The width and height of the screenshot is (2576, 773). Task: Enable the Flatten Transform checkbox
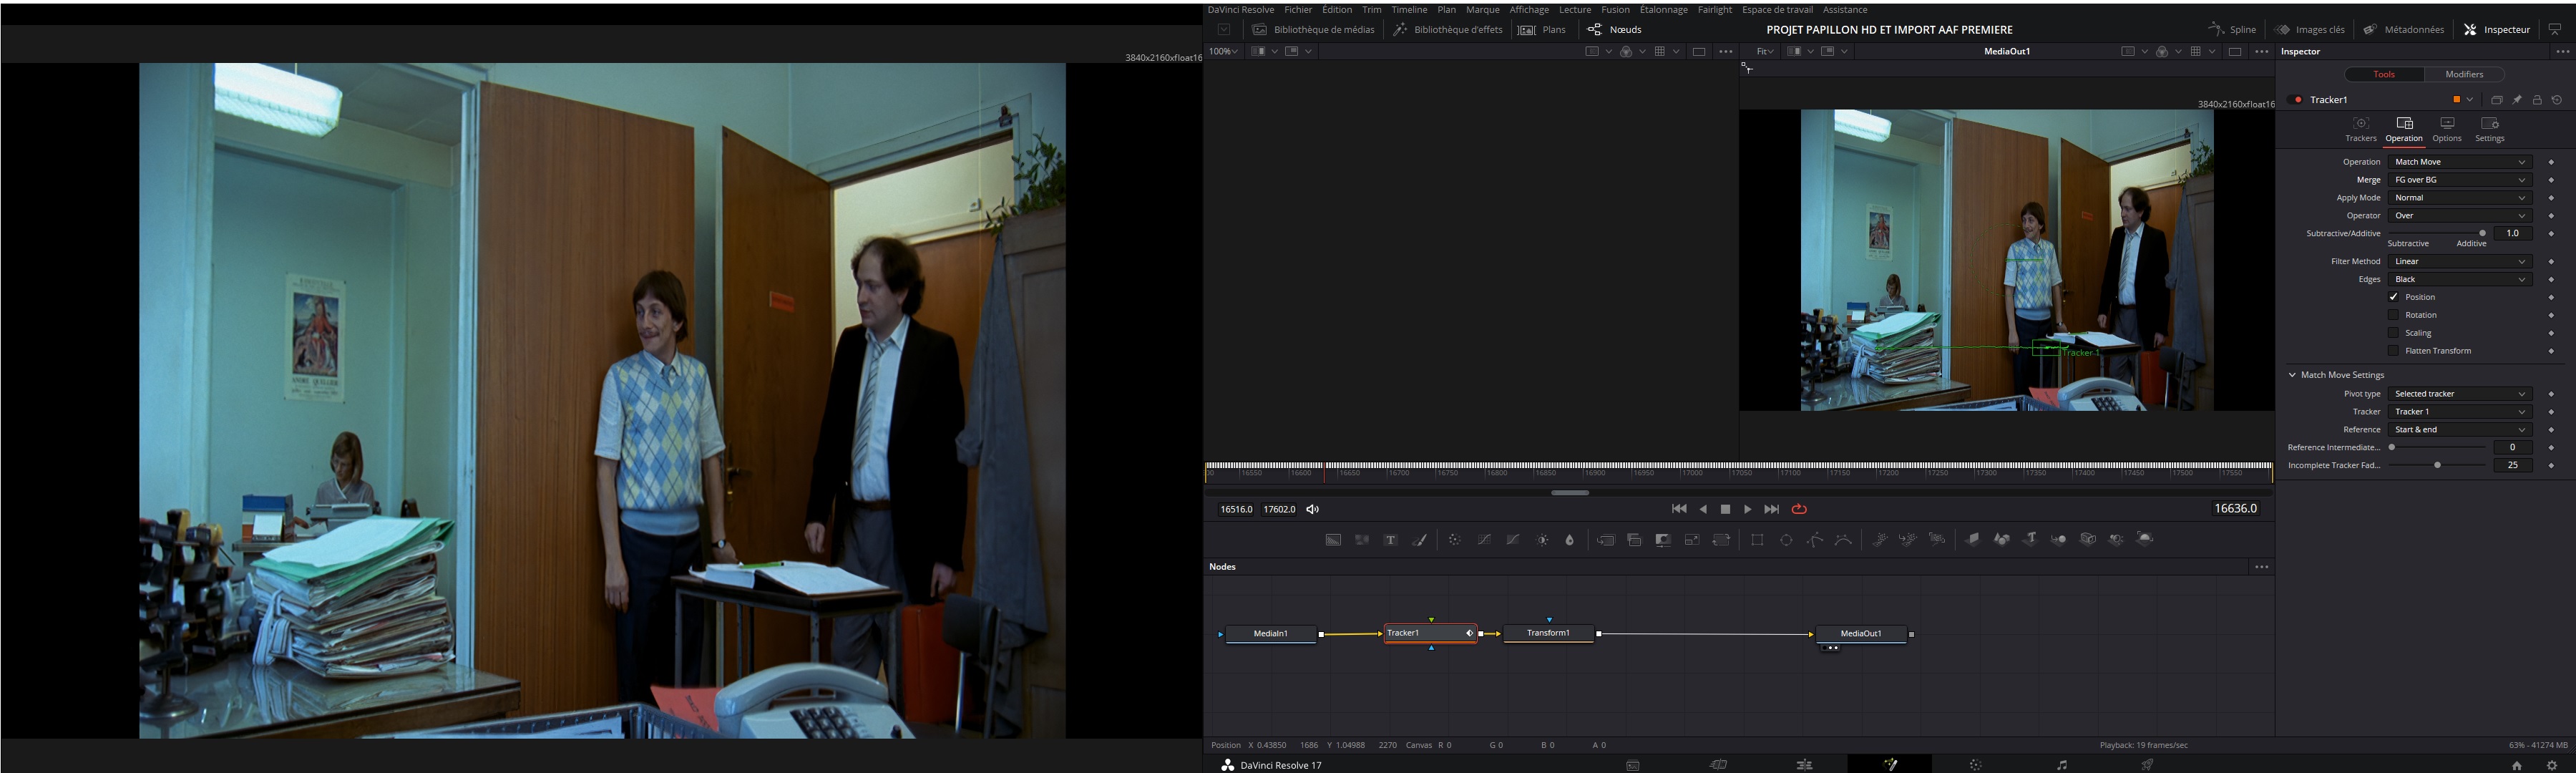[x=2394, y=351]
